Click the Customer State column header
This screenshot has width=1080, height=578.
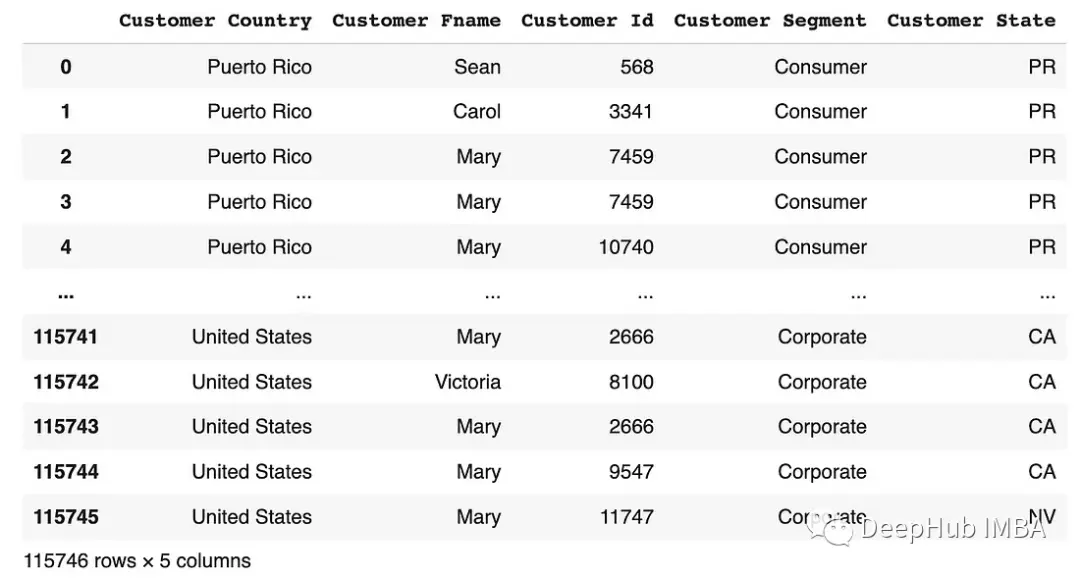point(970,20)
